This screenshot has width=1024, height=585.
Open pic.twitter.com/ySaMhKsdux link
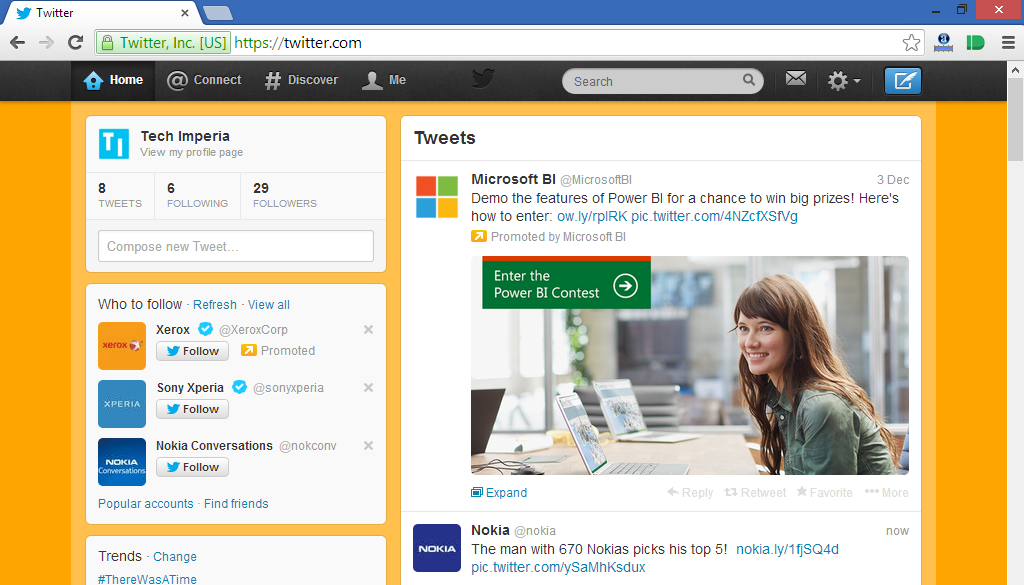(558, 567)
